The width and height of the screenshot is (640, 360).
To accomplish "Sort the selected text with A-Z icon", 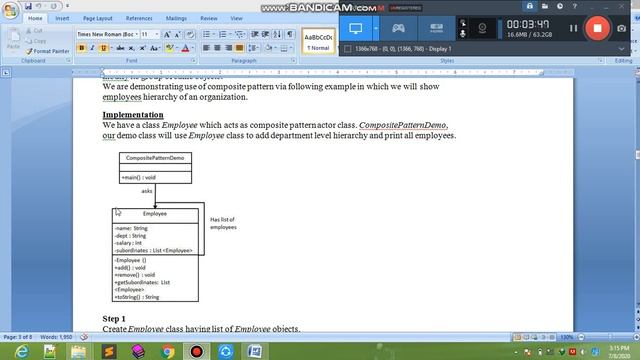I will point(277,34).
